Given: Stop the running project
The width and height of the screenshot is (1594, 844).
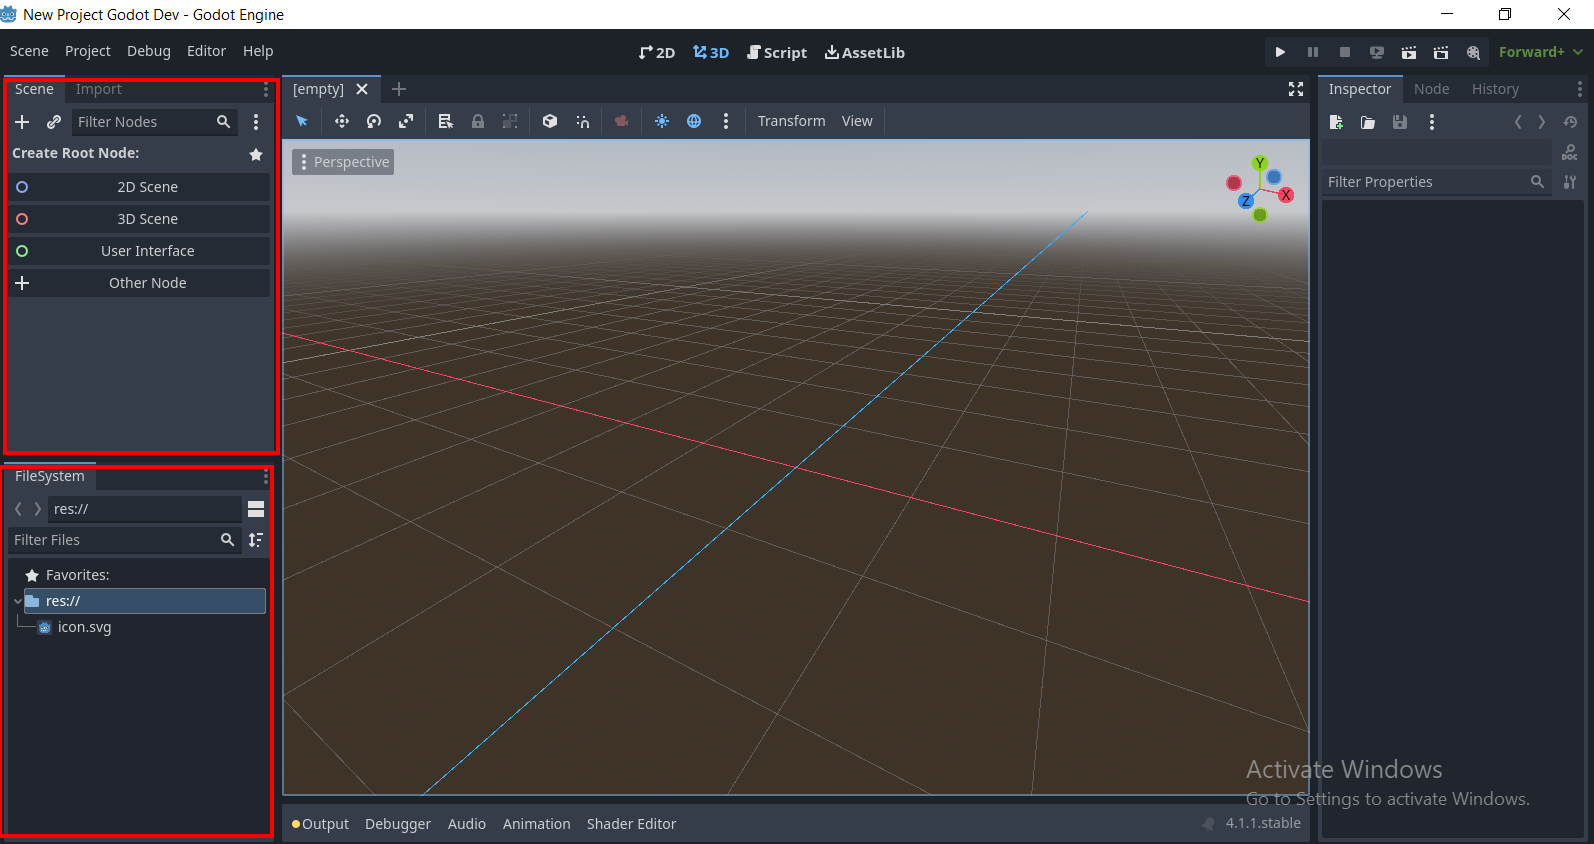Looking at the screenshot, I should point(1345,52).
